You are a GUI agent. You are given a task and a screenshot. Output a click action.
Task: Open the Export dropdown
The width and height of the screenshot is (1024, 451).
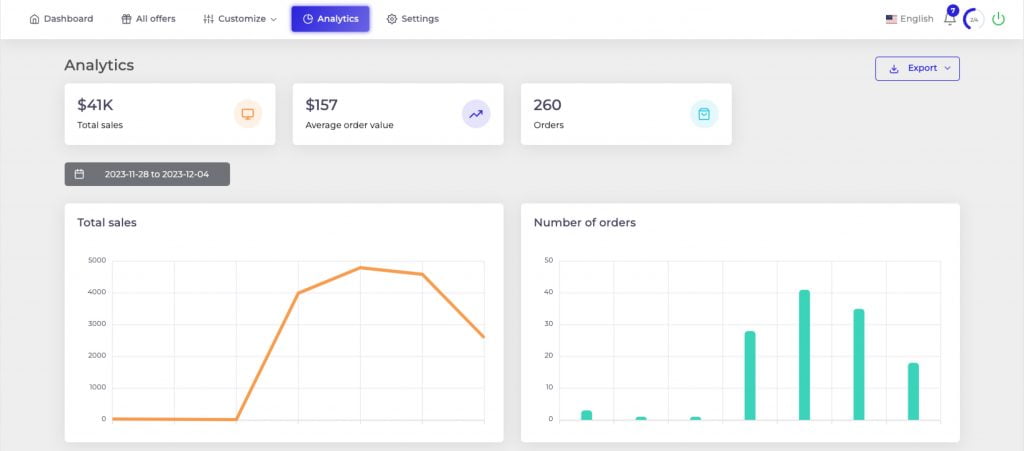917,68
